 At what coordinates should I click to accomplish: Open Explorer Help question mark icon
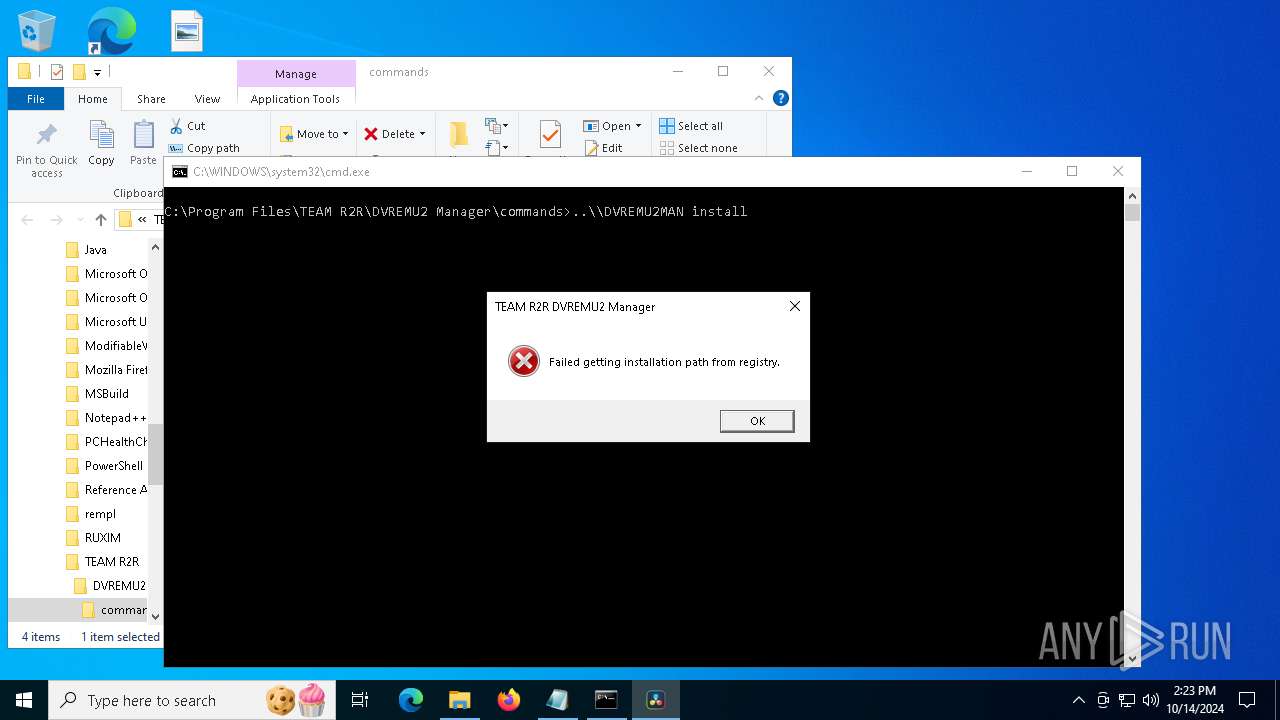point(781,98)
